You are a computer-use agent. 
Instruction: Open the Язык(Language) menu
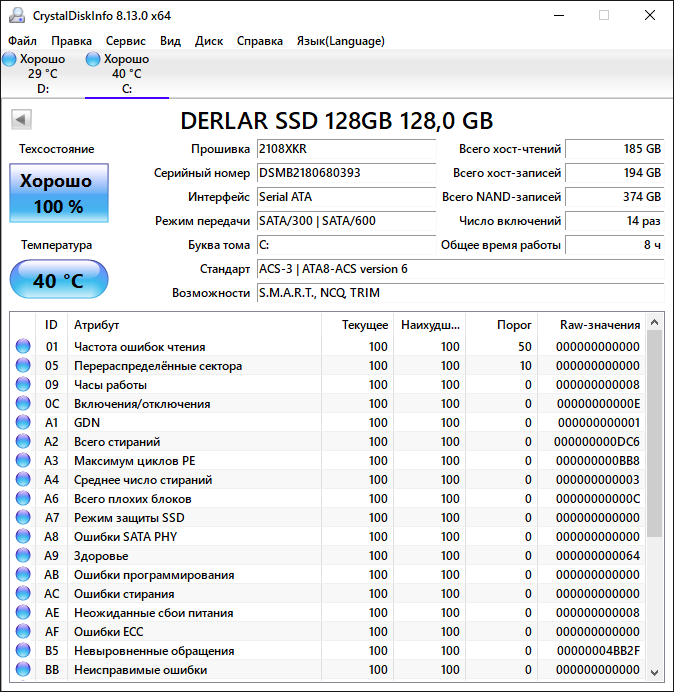(340, 41)
